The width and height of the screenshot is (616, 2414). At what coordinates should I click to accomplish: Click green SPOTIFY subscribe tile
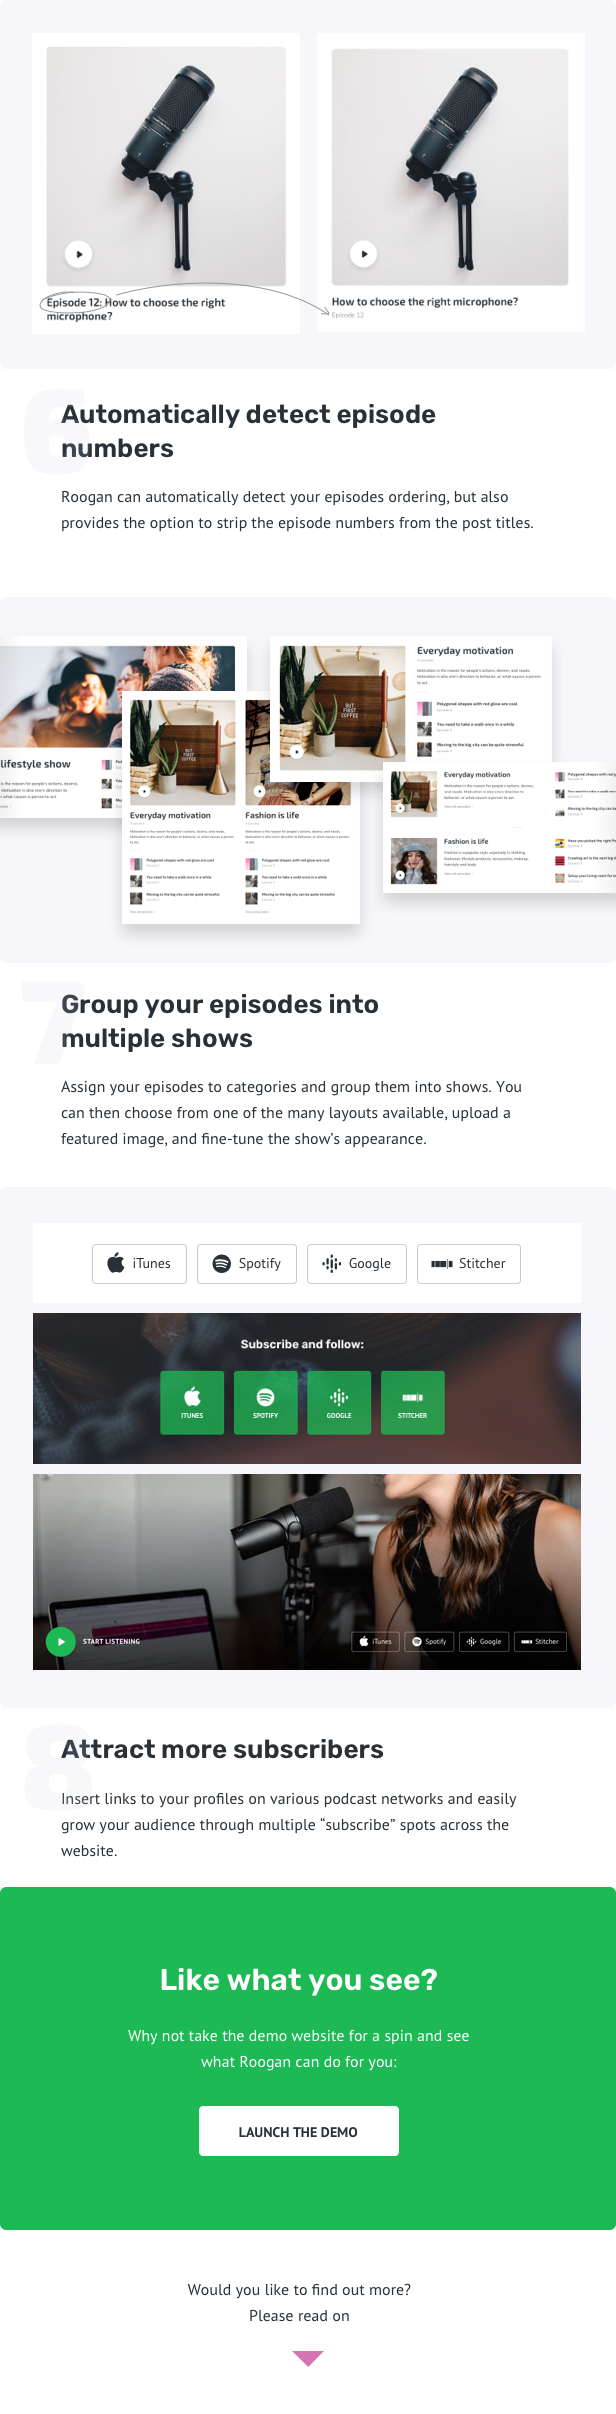[x=266, y=1402]
